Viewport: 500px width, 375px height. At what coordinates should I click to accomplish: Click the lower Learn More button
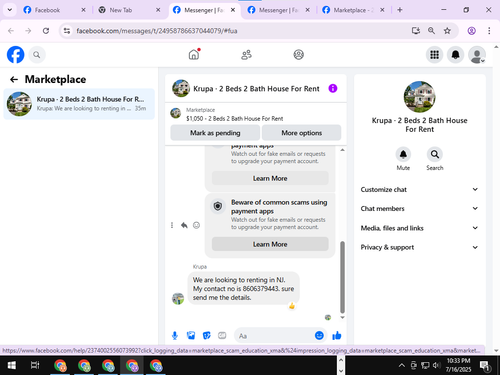(270, 244)
